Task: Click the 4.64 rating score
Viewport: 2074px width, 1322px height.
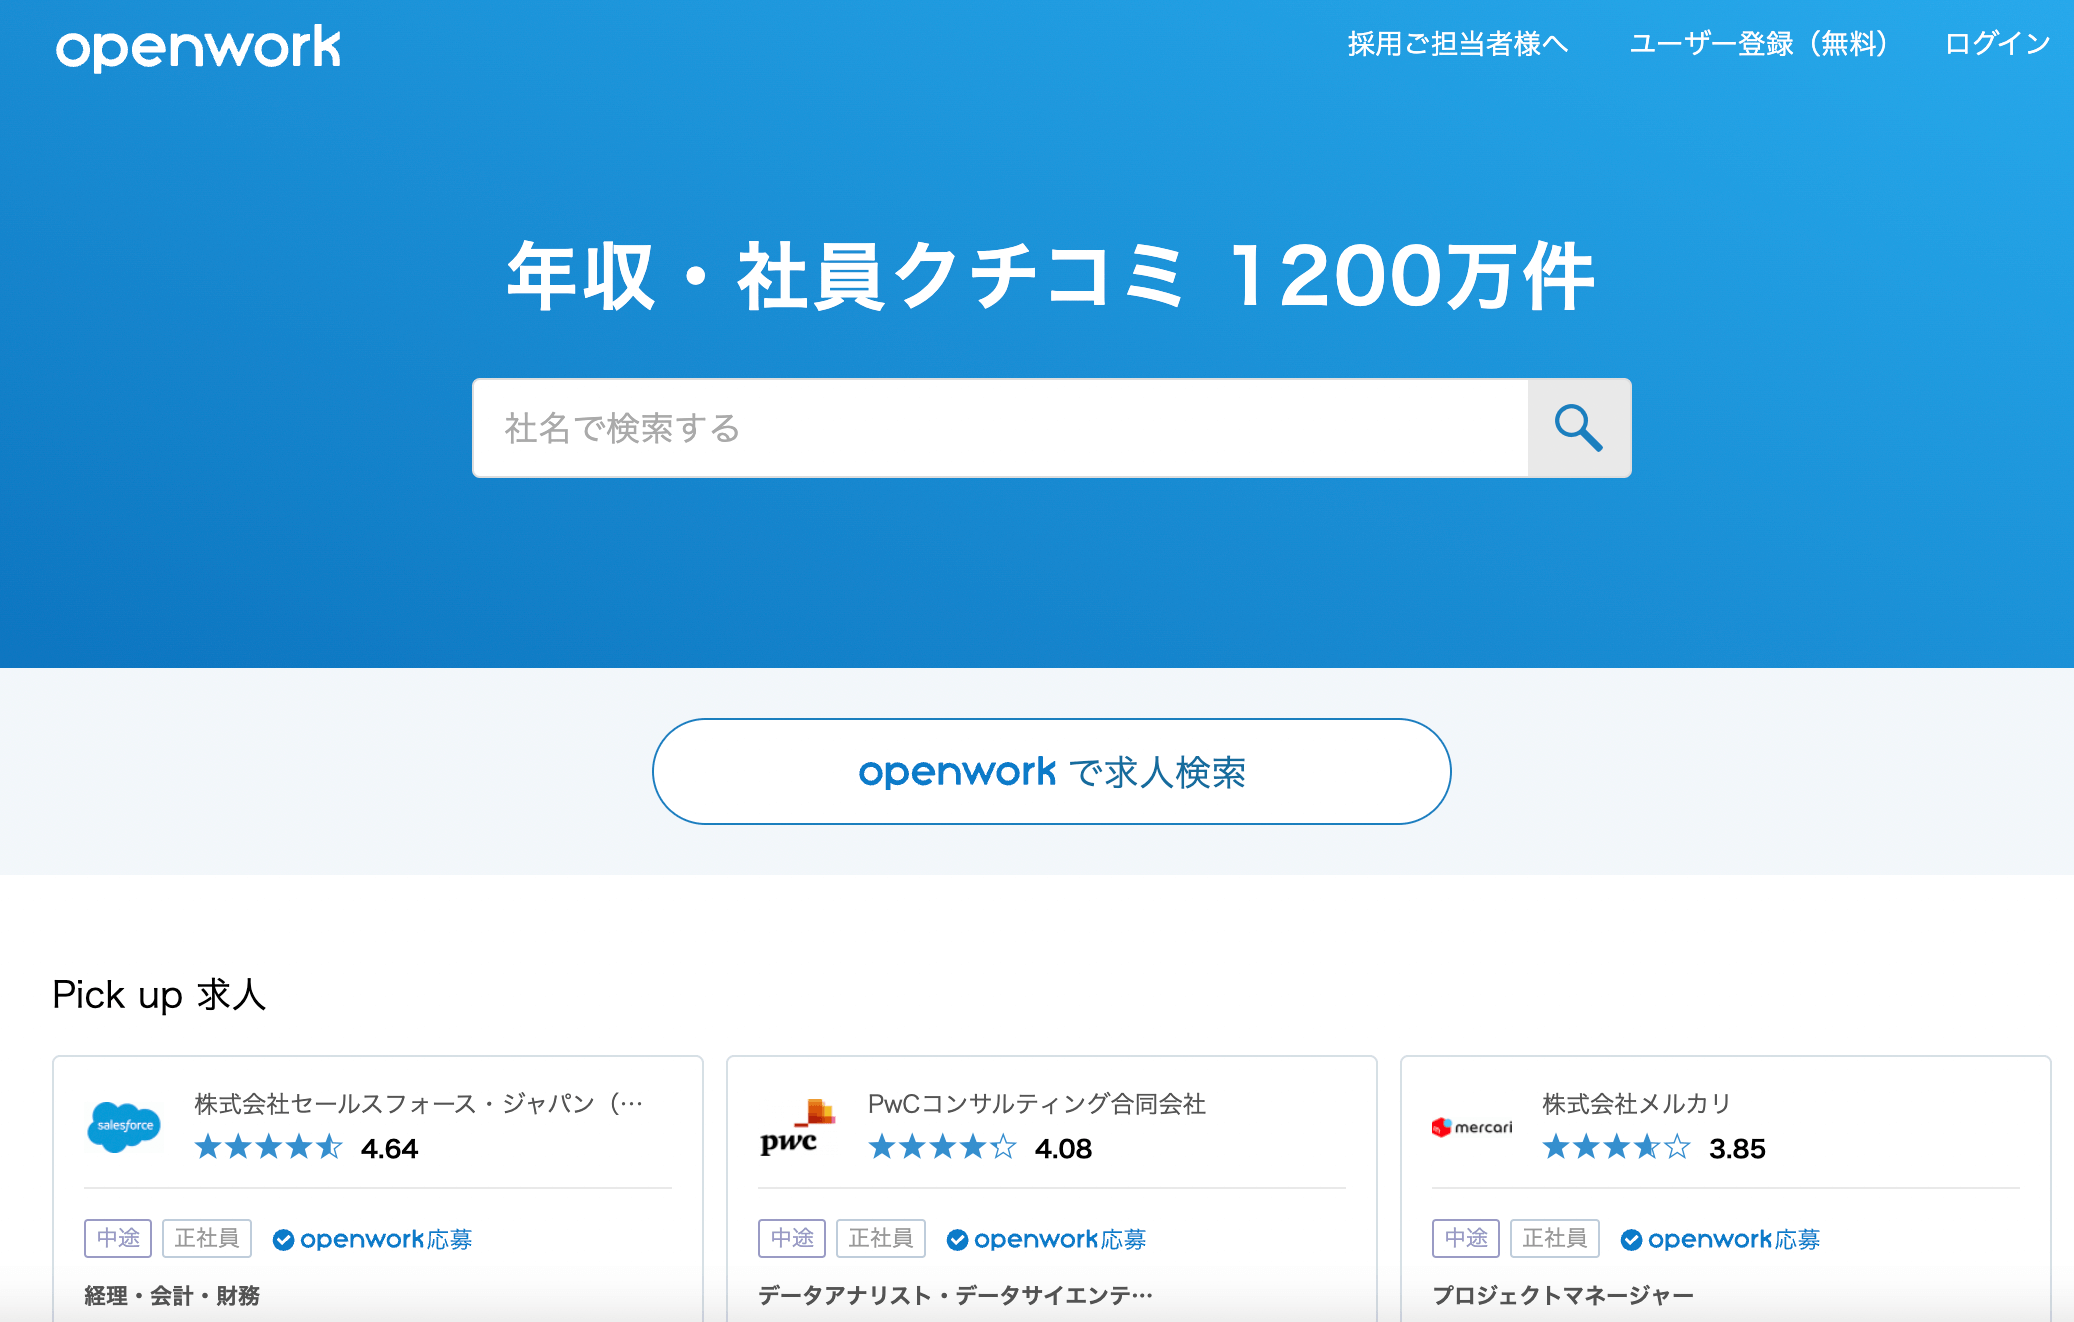Action: pos(389,1149)
